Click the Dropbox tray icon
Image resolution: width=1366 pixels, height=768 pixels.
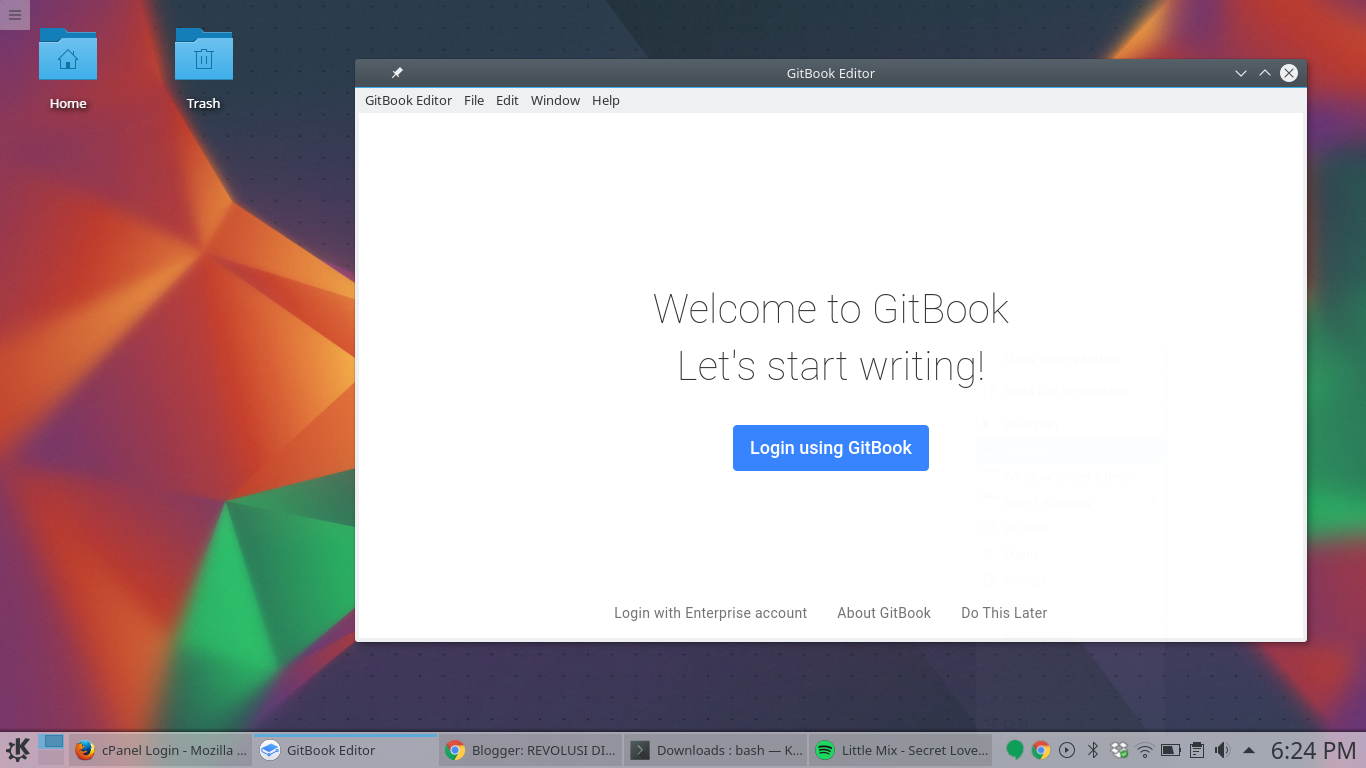[x=1119, y=750]
